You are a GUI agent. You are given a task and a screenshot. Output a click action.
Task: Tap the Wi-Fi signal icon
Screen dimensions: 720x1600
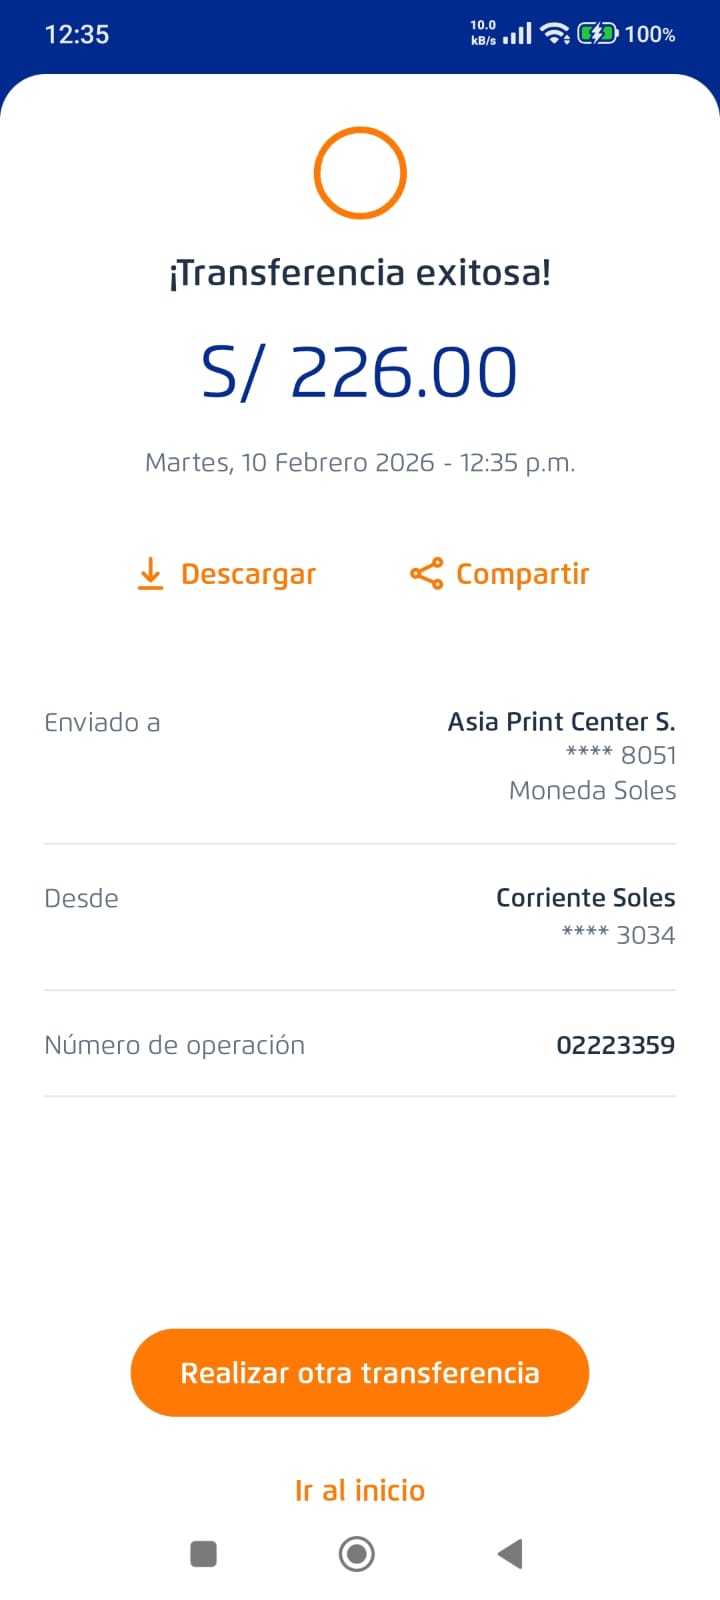pos(554,34)
